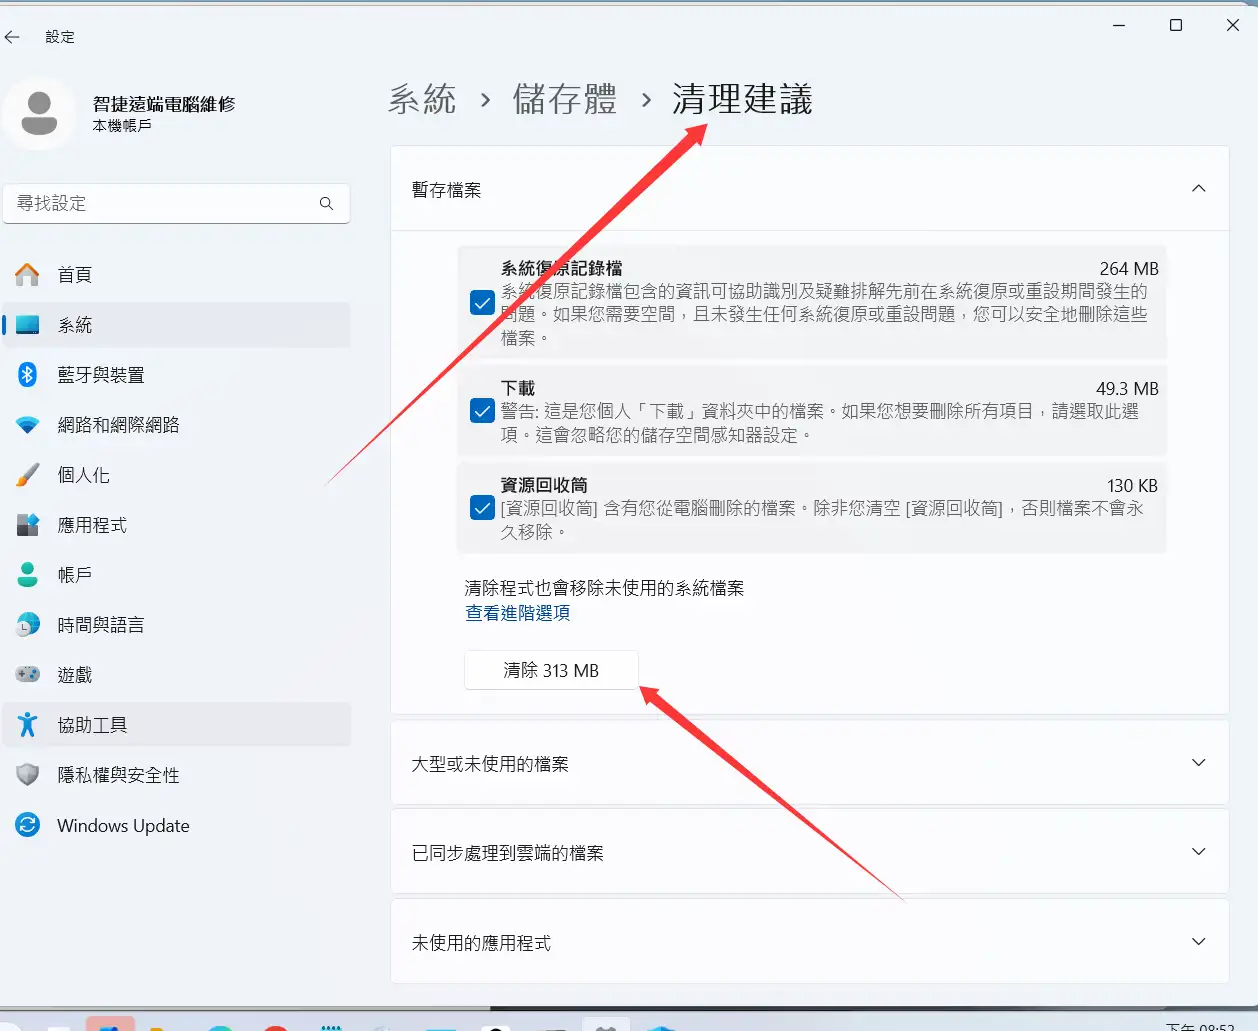Go back with the arrow beside 設定
Viewport: 1258px width, 1031px height.
12,37
